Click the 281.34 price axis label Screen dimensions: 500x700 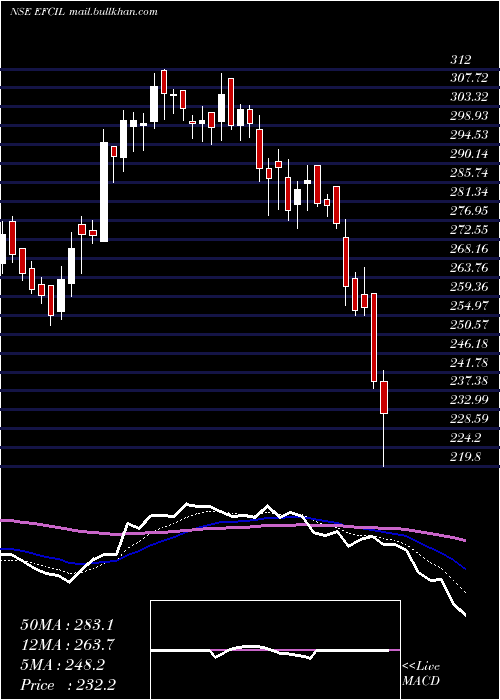tap(469, 192)
